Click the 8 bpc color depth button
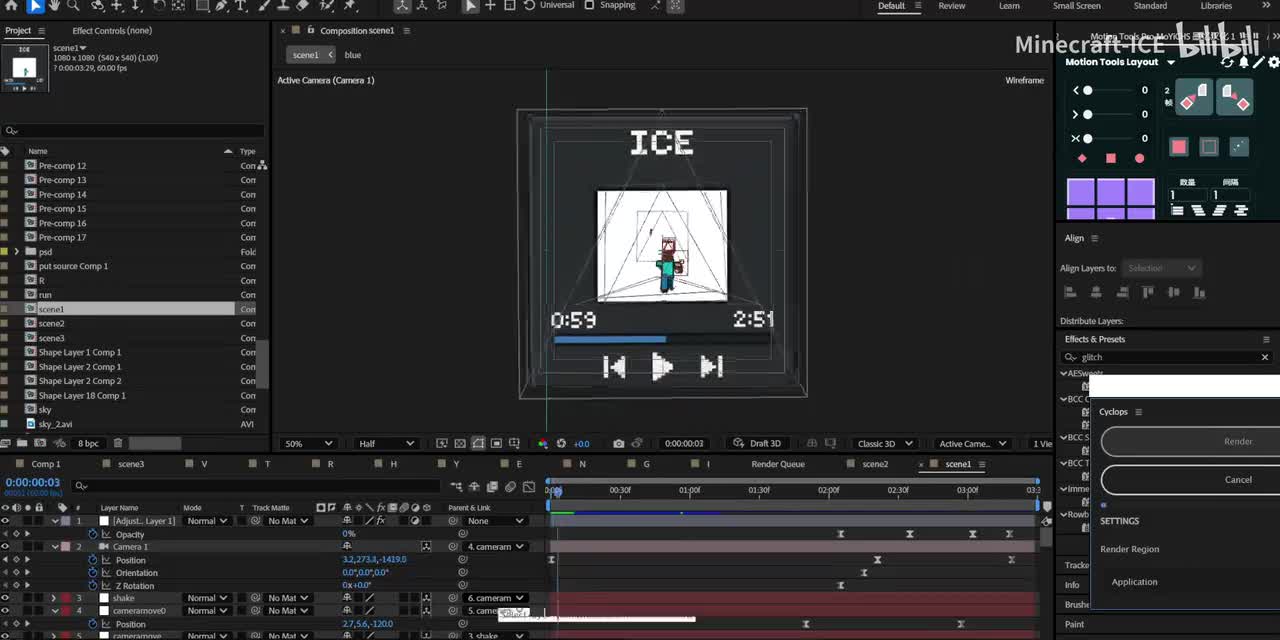Viewport: 1280px width, 640px height. (x=88, y=443)
